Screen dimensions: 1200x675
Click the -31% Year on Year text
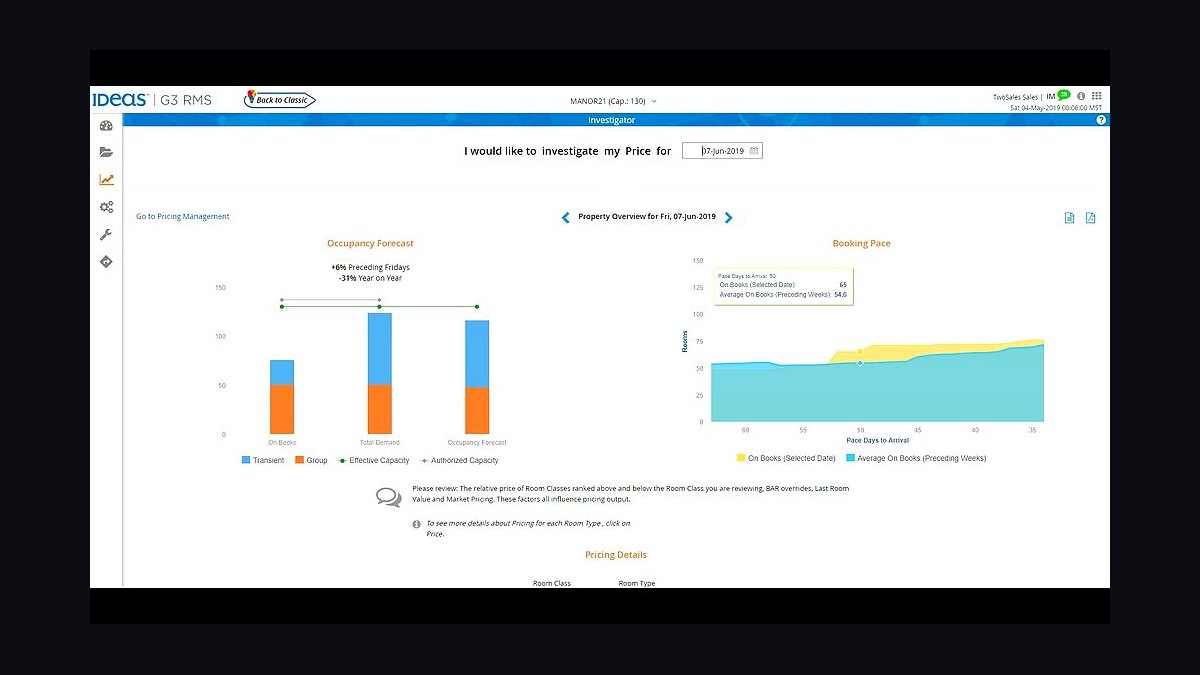click(370, 278)
